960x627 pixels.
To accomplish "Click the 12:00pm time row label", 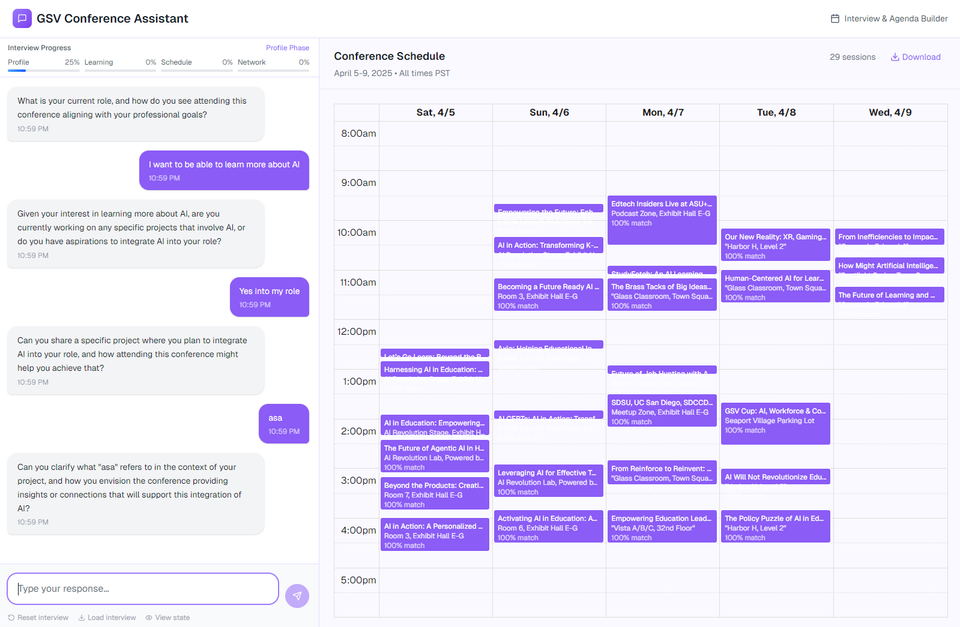I will [x=357, y=331].
